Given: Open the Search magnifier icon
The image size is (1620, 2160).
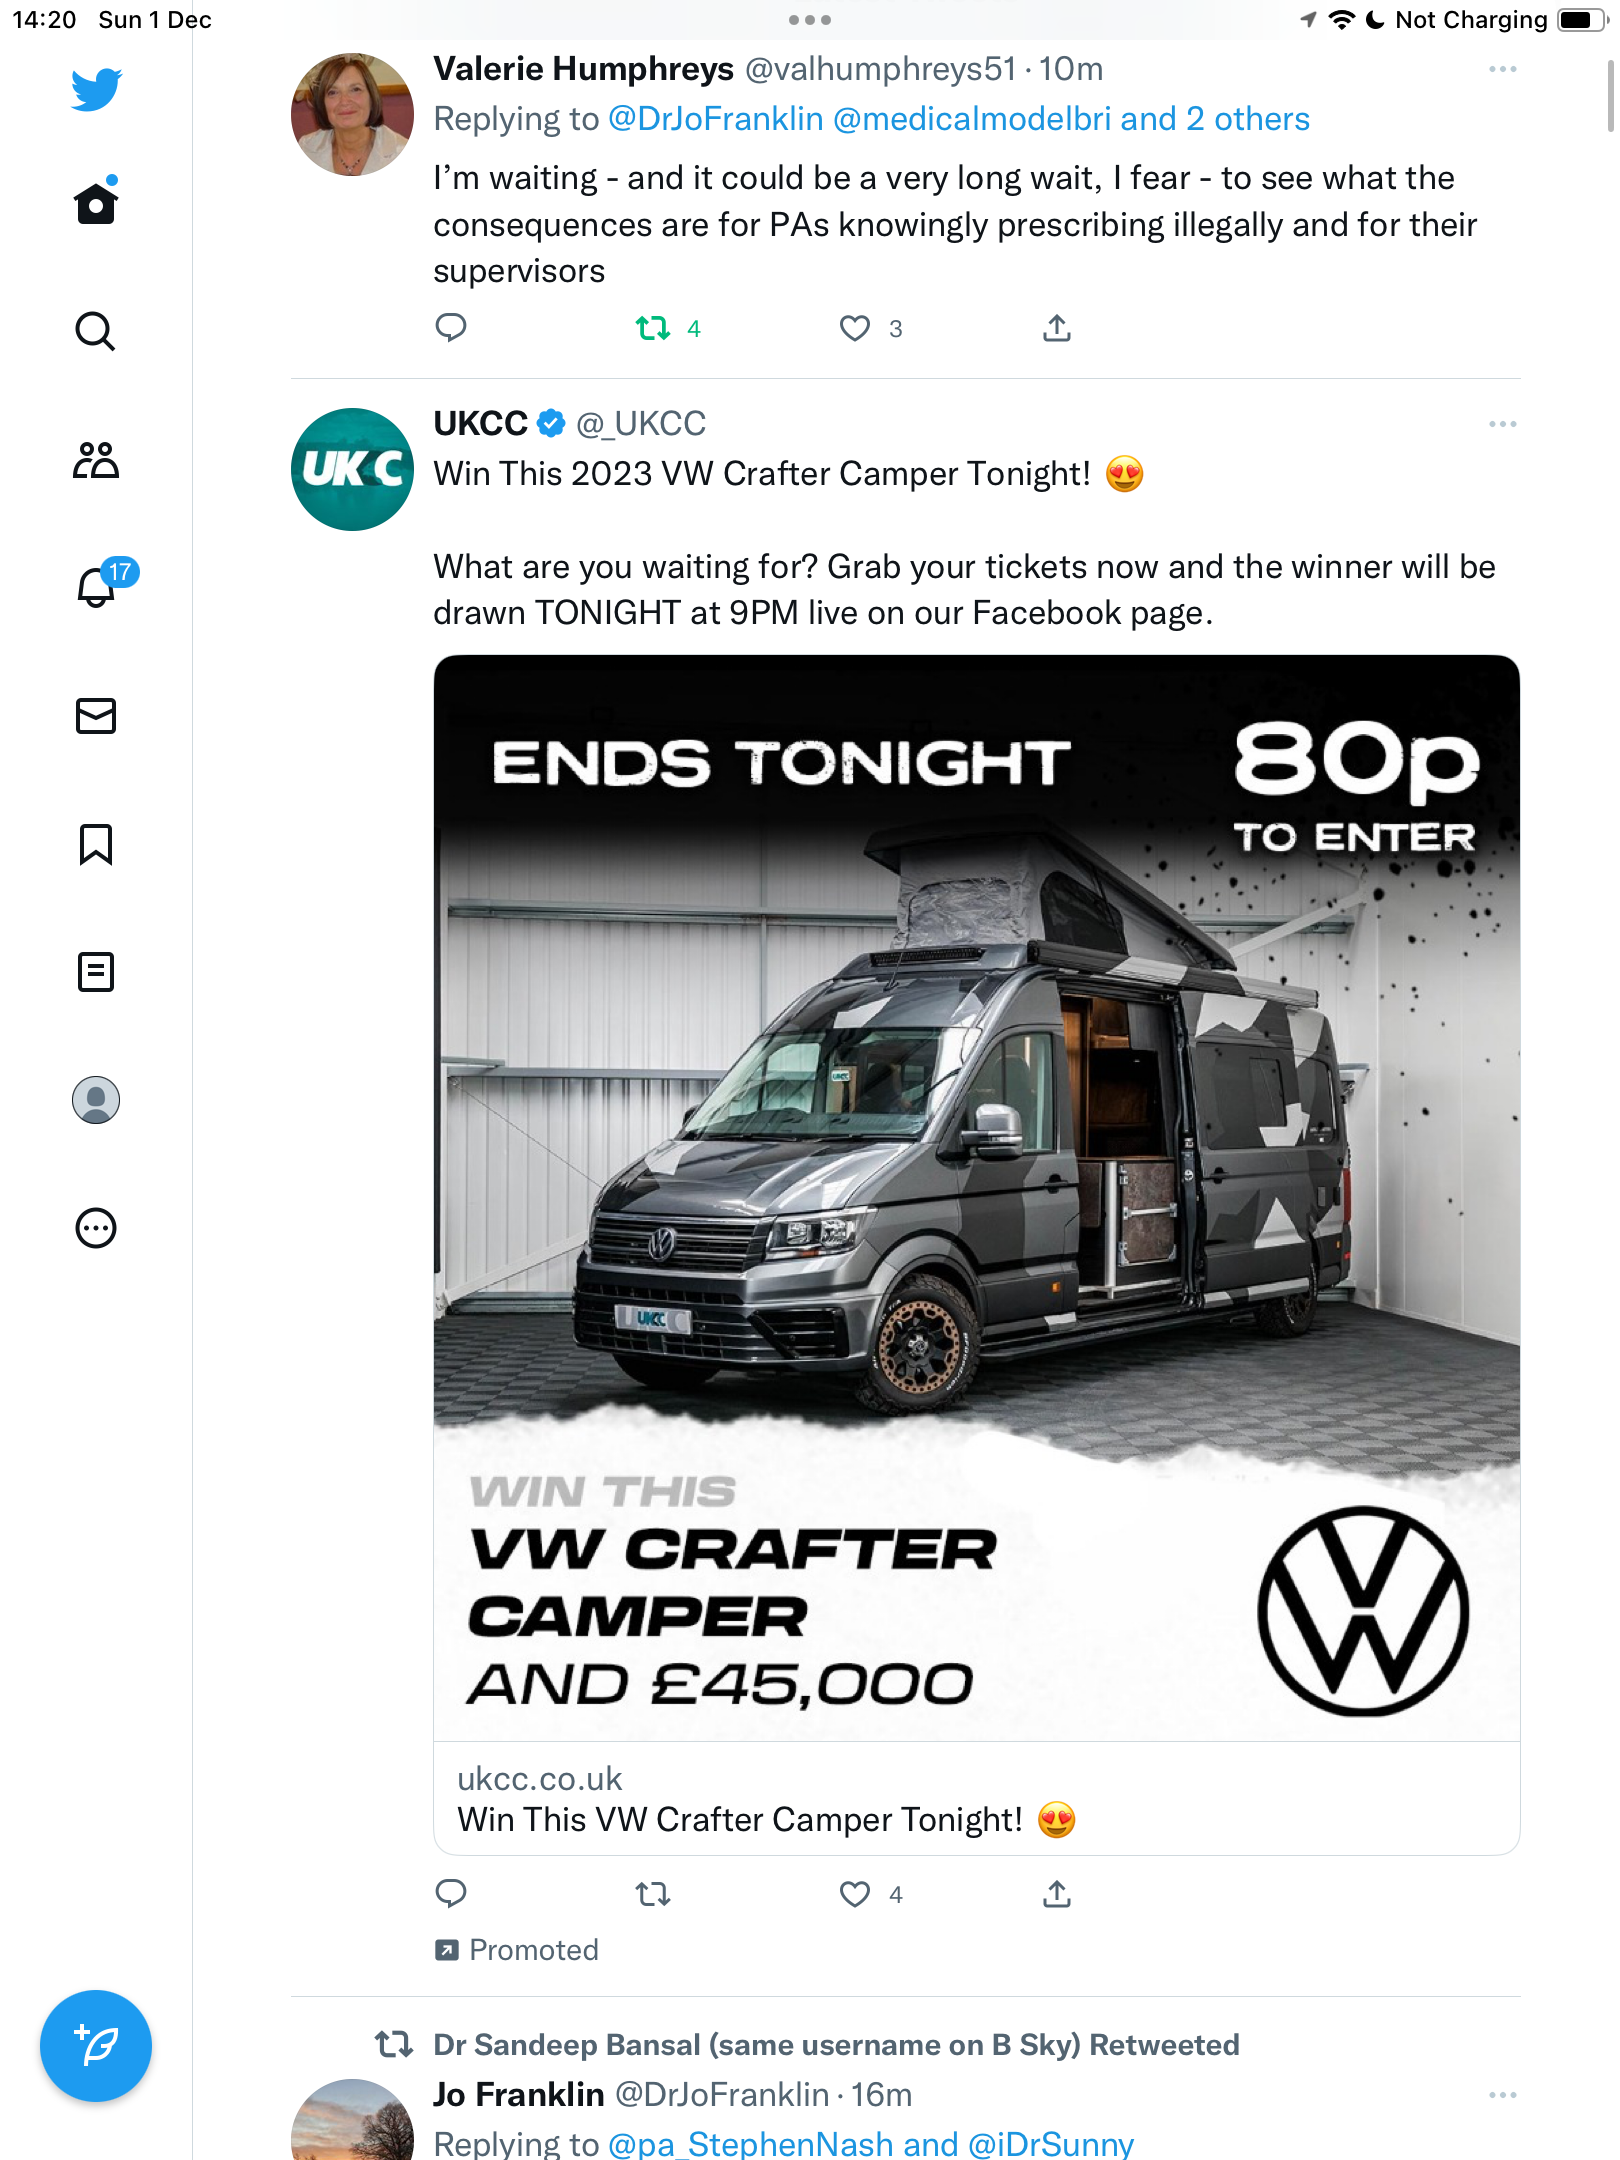Looking at the screenshot, I should click(x=96, y=331).
